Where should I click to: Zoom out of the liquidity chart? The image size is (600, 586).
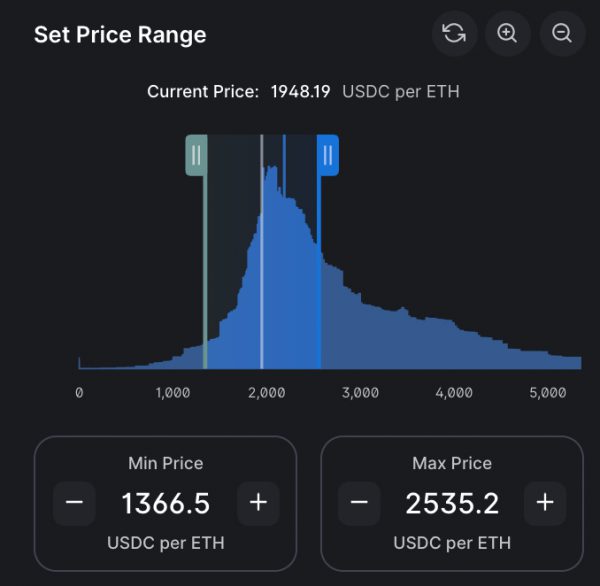click(x=562, y=33)
